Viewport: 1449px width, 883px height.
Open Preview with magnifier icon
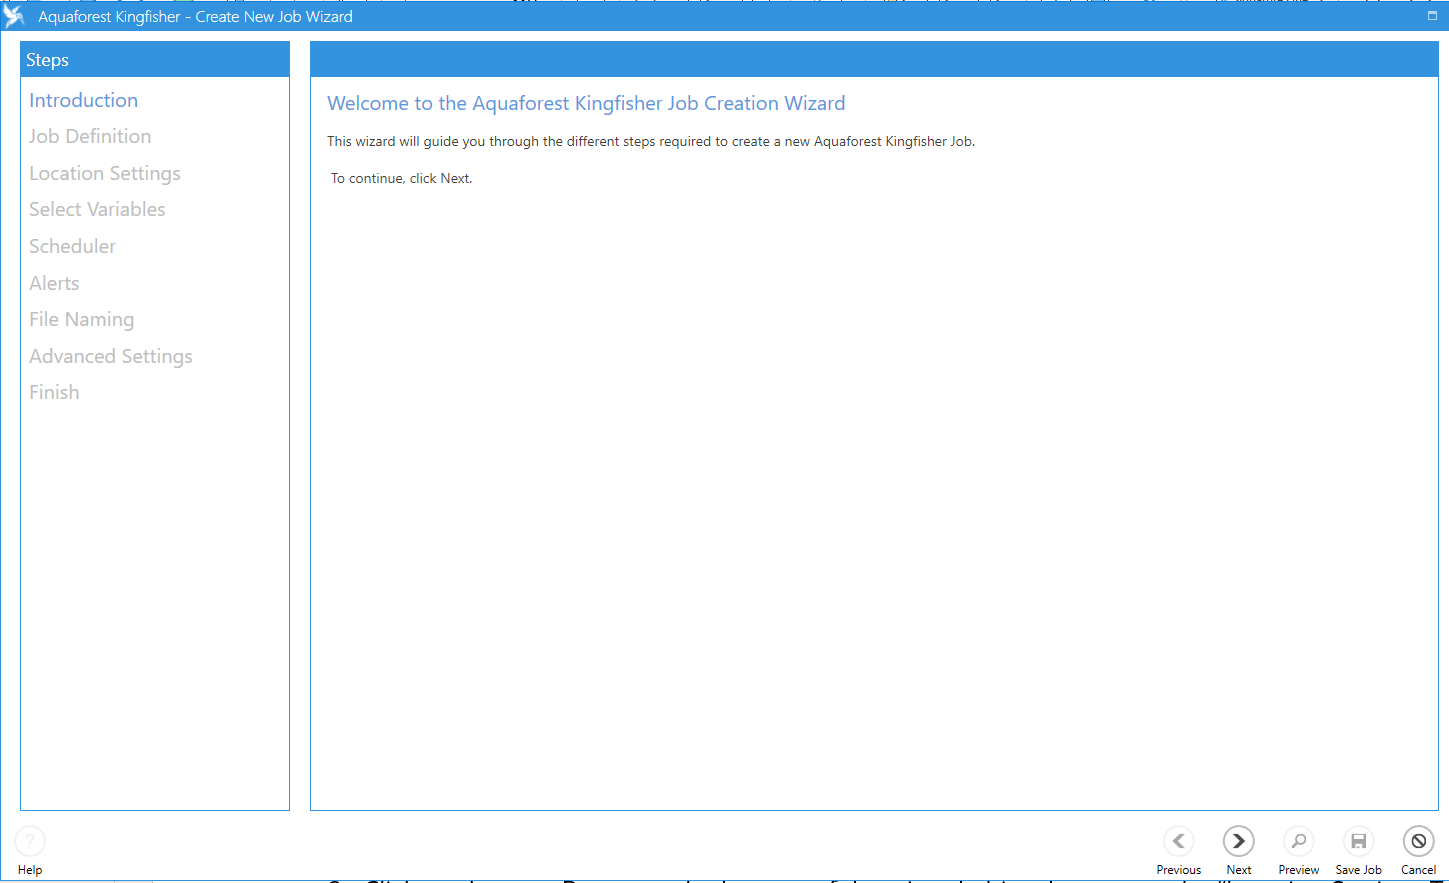point(1298,841)
